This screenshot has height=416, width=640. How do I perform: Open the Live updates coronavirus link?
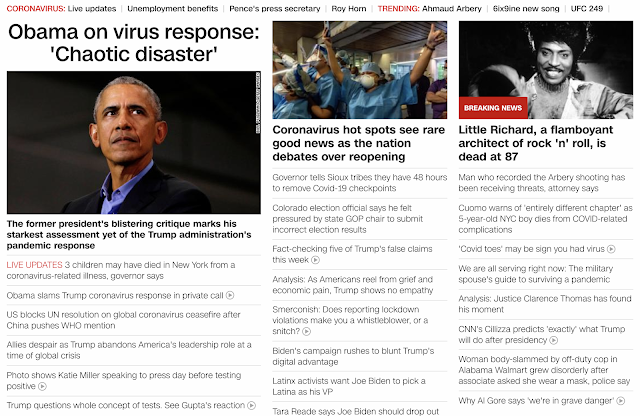pos(92,9)
